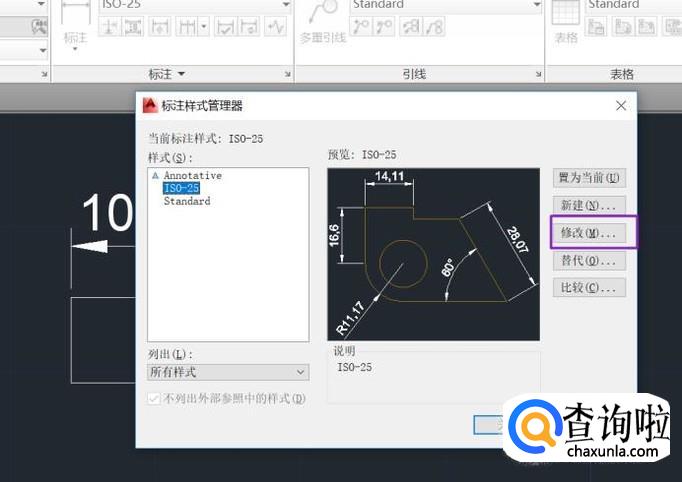Image resolution: width=682 pixels, height=482 pixels.
Task: Click the collect multileaders icon
Action: pos(434,27)
